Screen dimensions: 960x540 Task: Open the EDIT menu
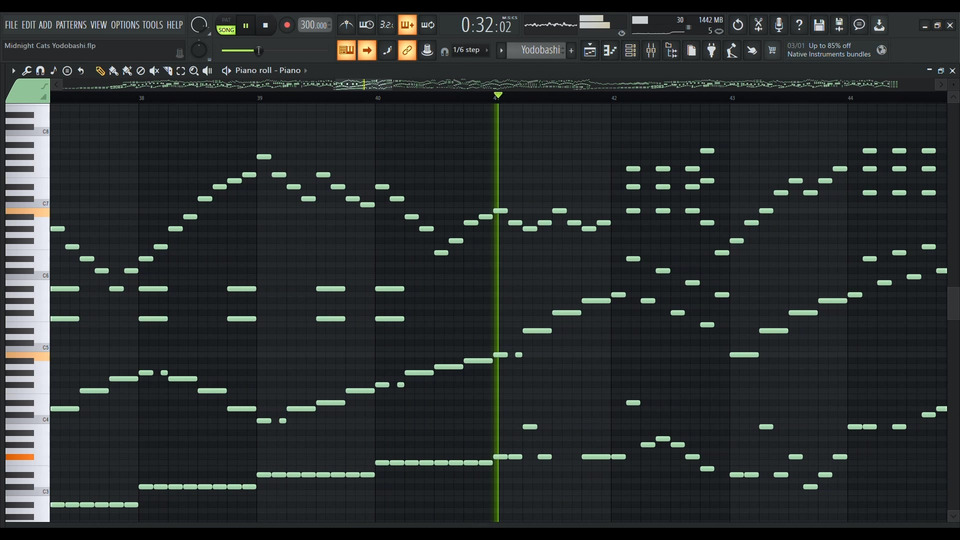[28, 25]
